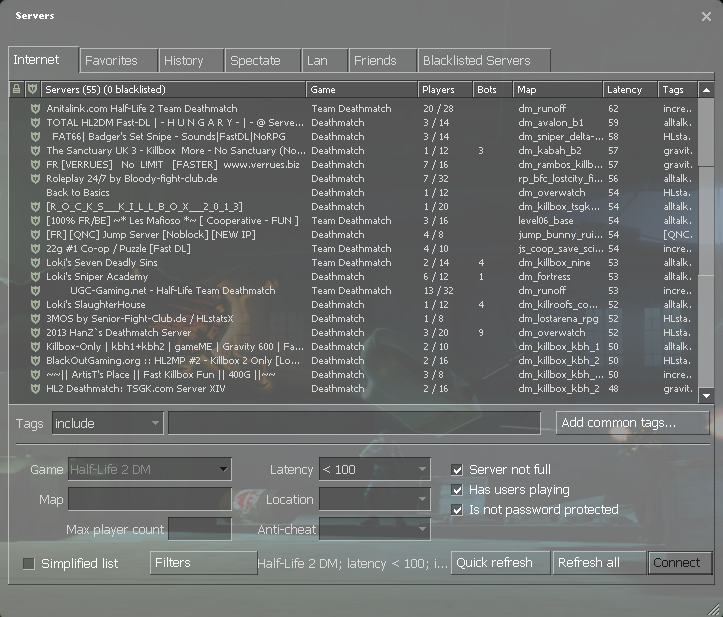Screen dimensions: 723x617
Task: Sort by password lock icon column
Action: click(16, 90)
